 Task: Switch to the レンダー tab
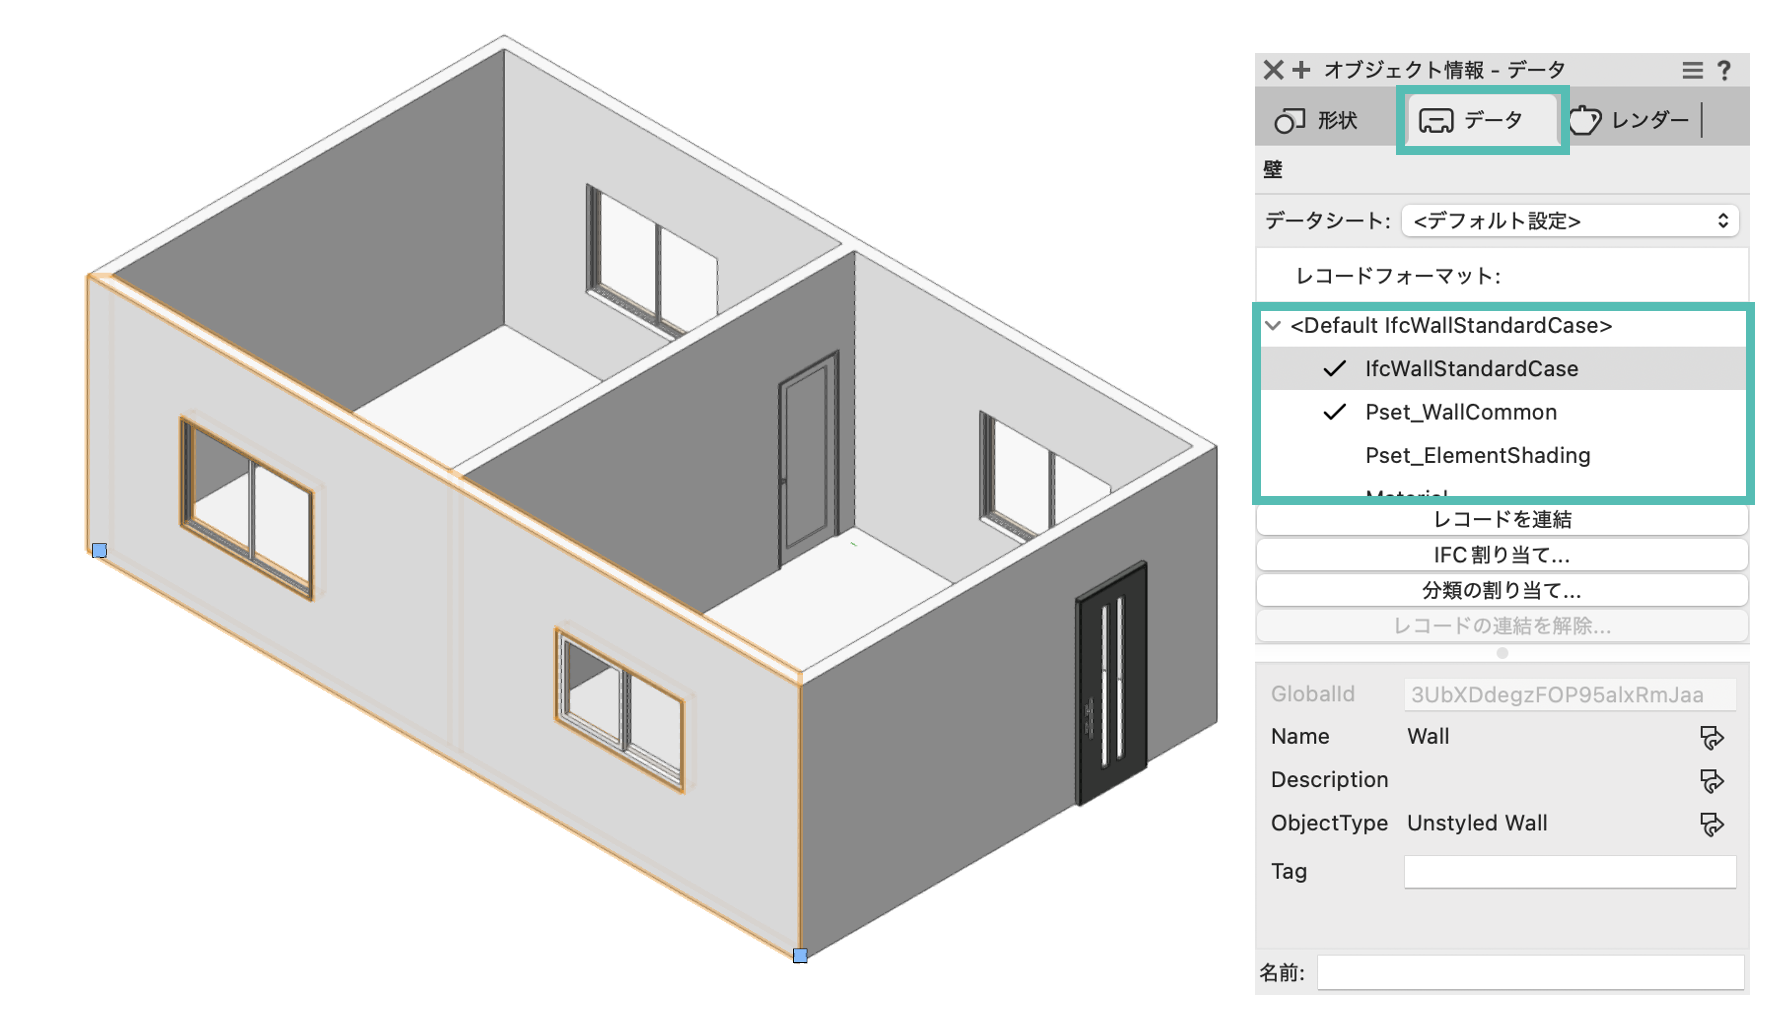pyautogui.click(x=1630, y=121)
